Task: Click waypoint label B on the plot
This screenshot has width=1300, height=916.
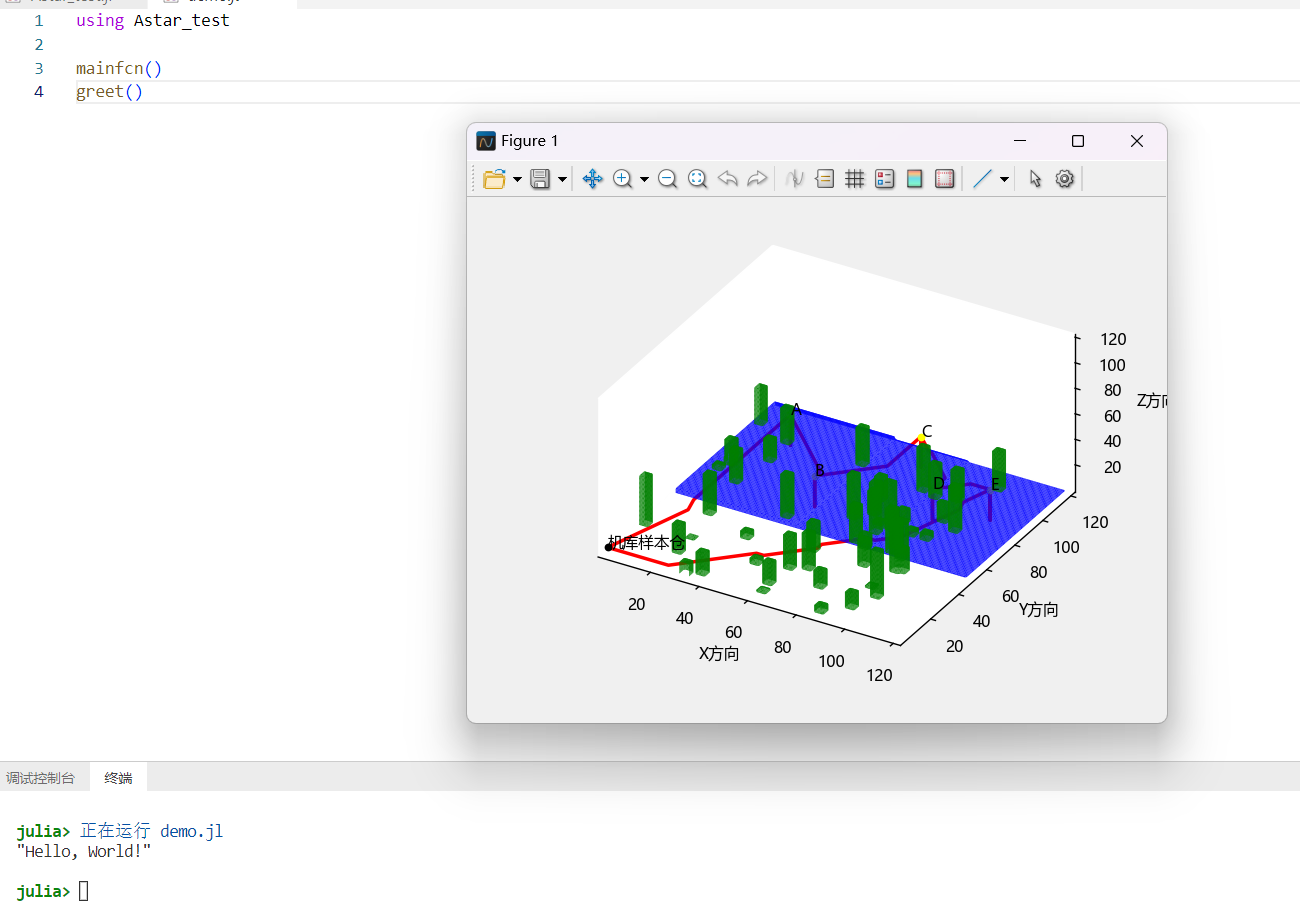Action: tap(820, 470)
